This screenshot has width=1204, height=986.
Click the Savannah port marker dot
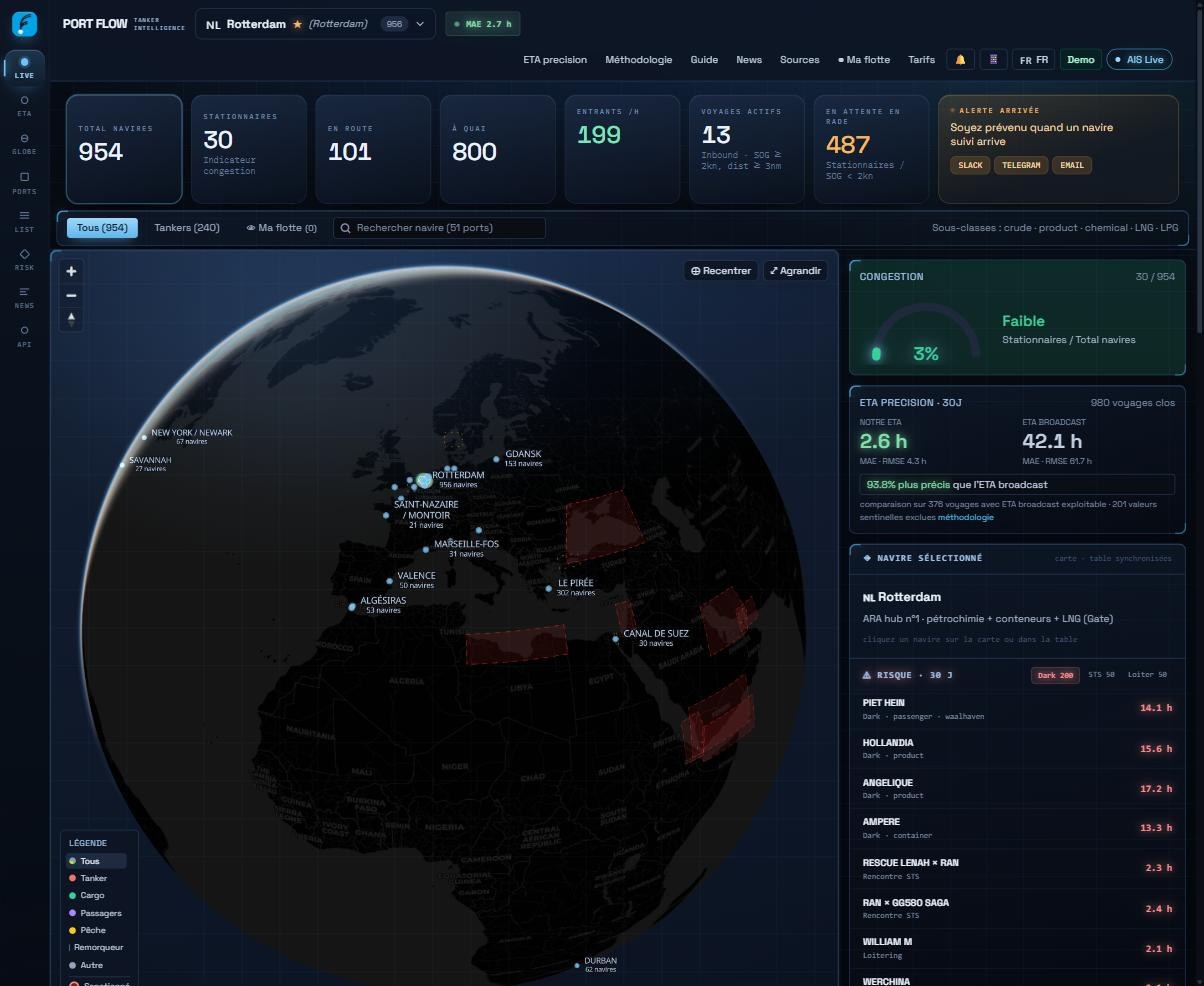[123, 465]
